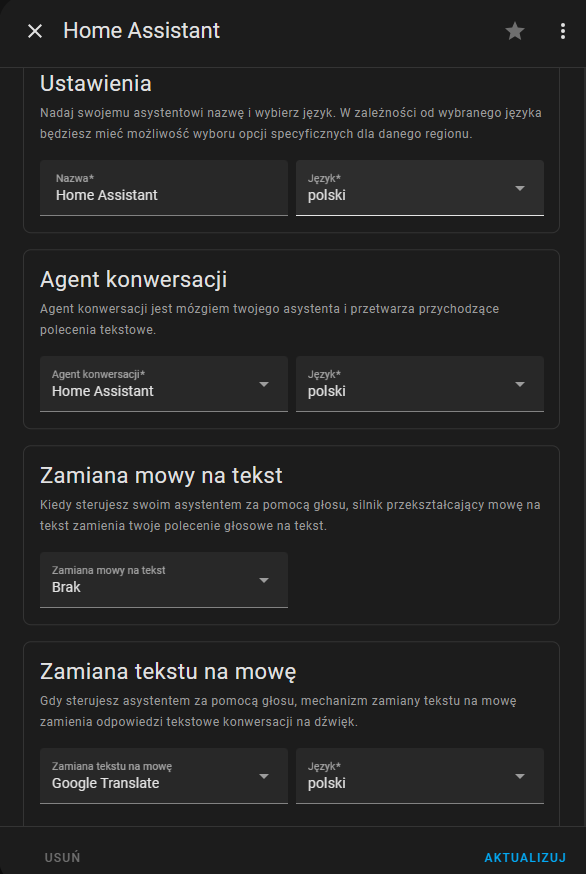
Task: Open the Zamiana mowy na tekst dropdown
Action: 164,580
